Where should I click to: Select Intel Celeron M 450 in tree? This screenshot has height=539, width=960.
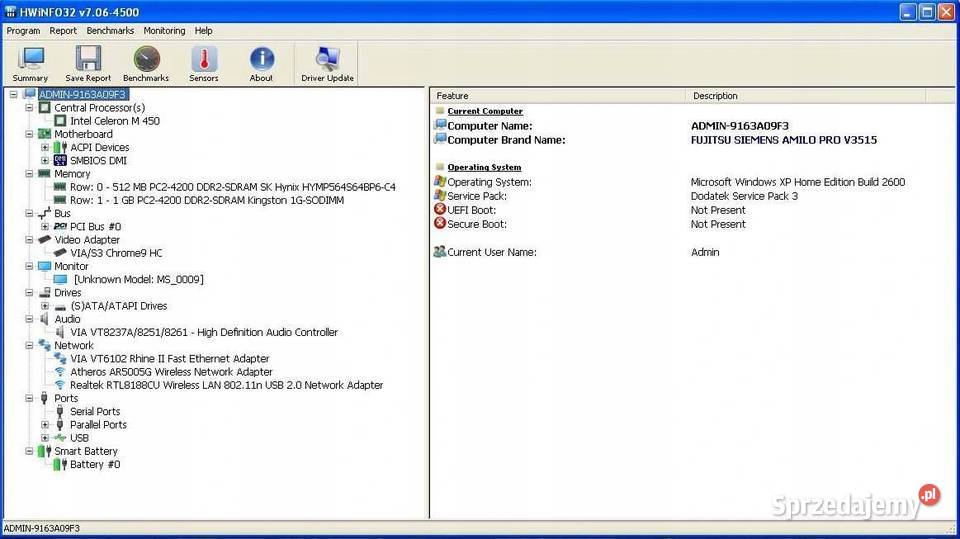[114, 121]
